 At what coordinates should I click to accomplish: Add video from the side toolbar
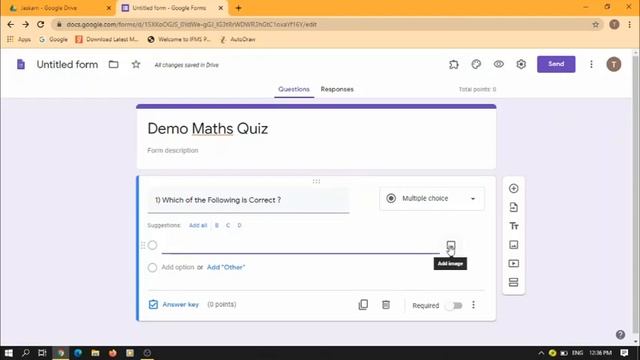(x=513, y=264)
